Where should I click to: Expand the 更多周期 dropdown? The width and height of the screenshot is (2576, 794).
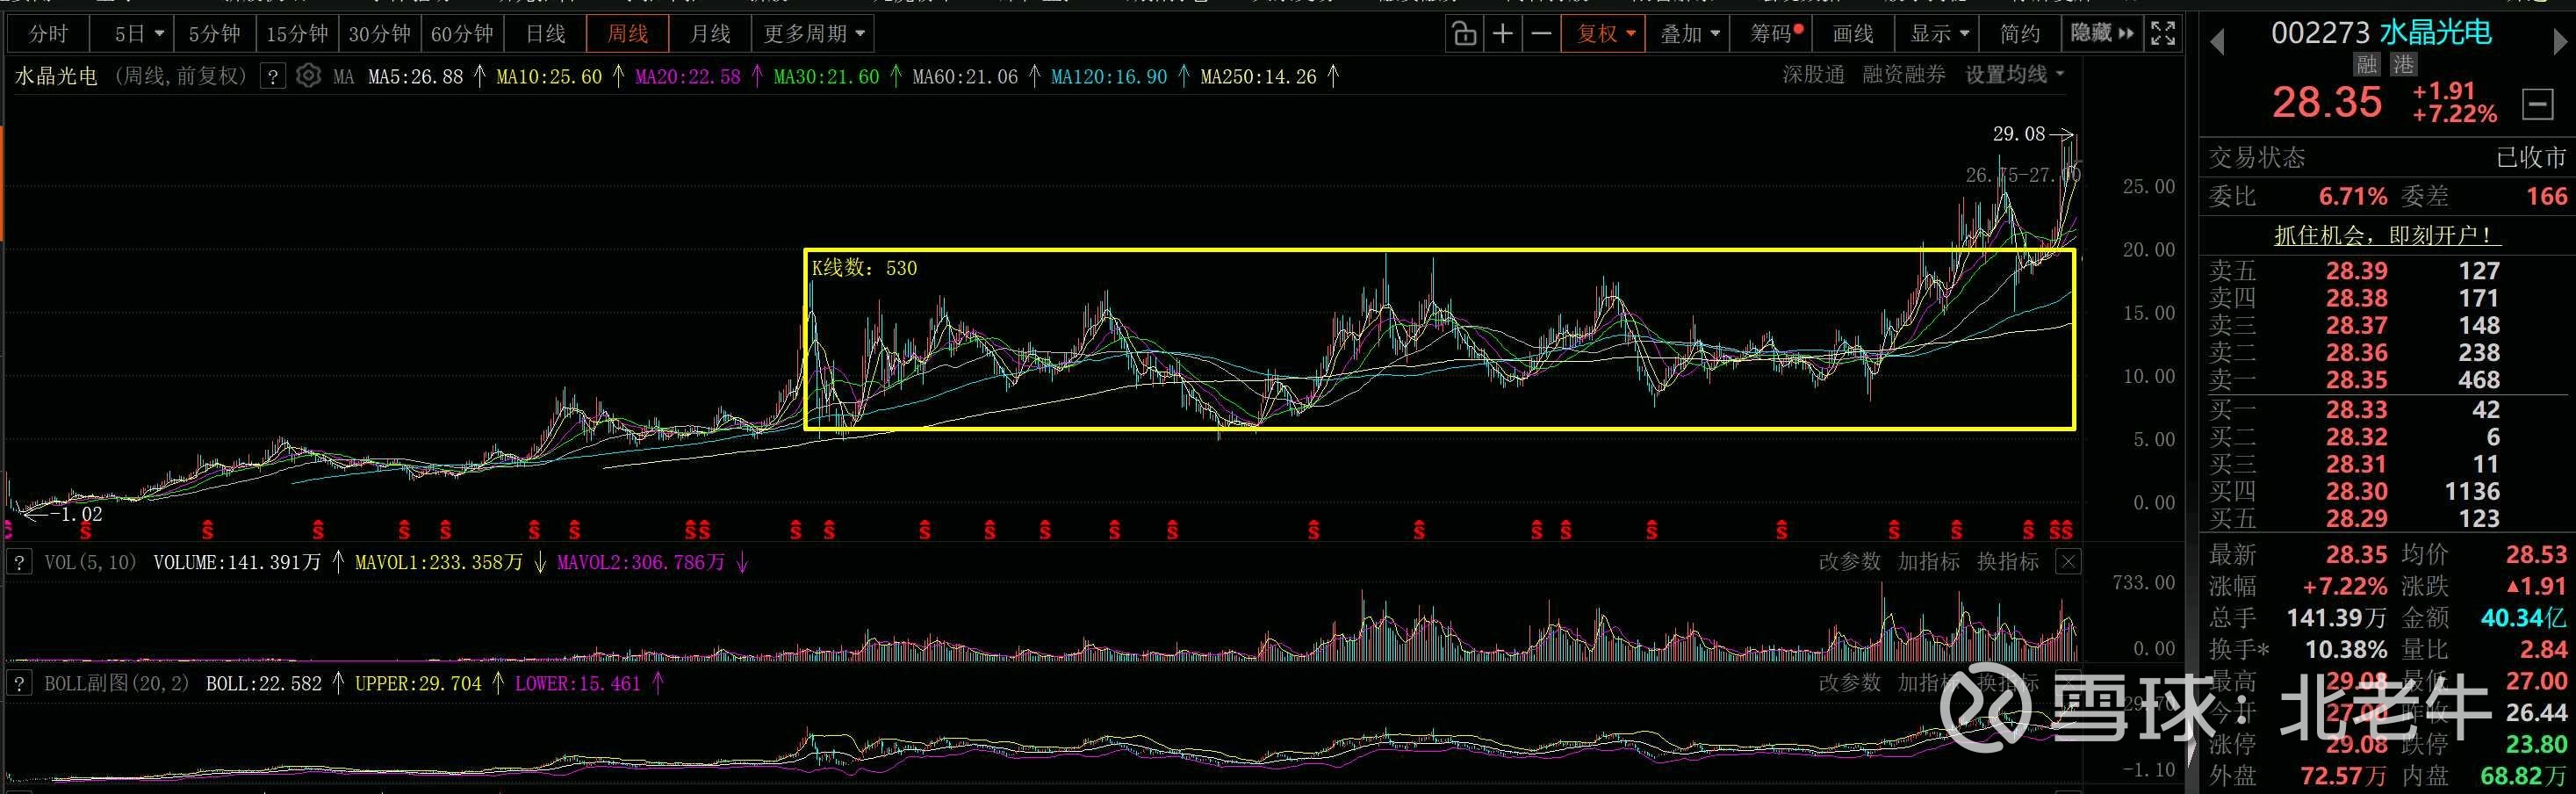(813, 34)
